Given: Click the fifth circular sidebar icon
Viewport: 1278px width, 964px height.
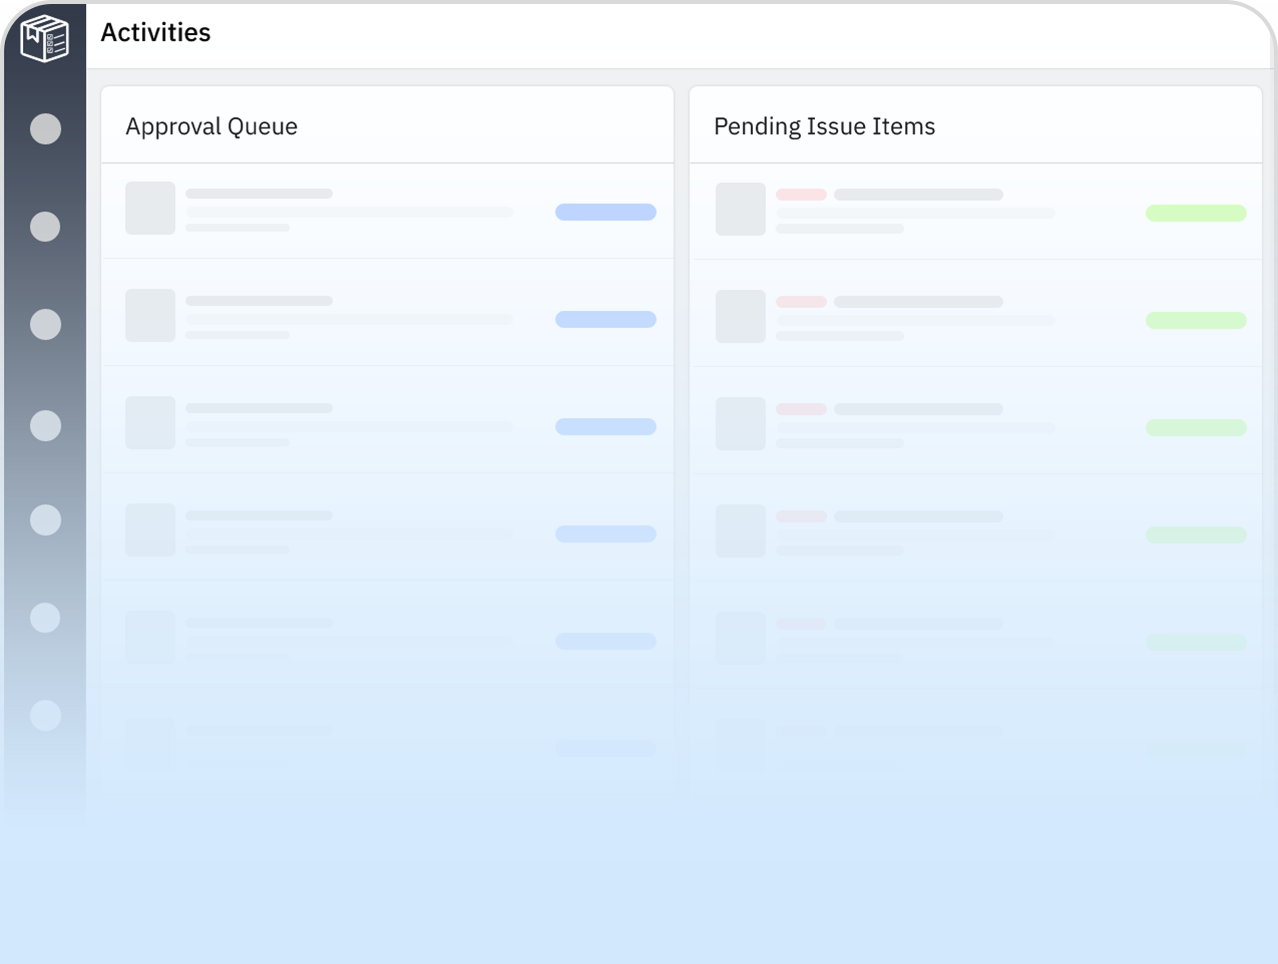Looking at the screenshot, I should tap(45, 520).
